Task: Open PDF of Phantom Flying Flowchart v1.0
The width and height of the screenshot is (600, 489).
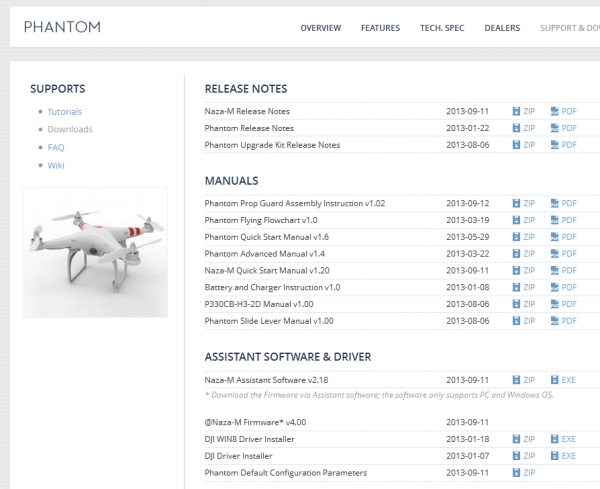Action: [x=563, y=220]
